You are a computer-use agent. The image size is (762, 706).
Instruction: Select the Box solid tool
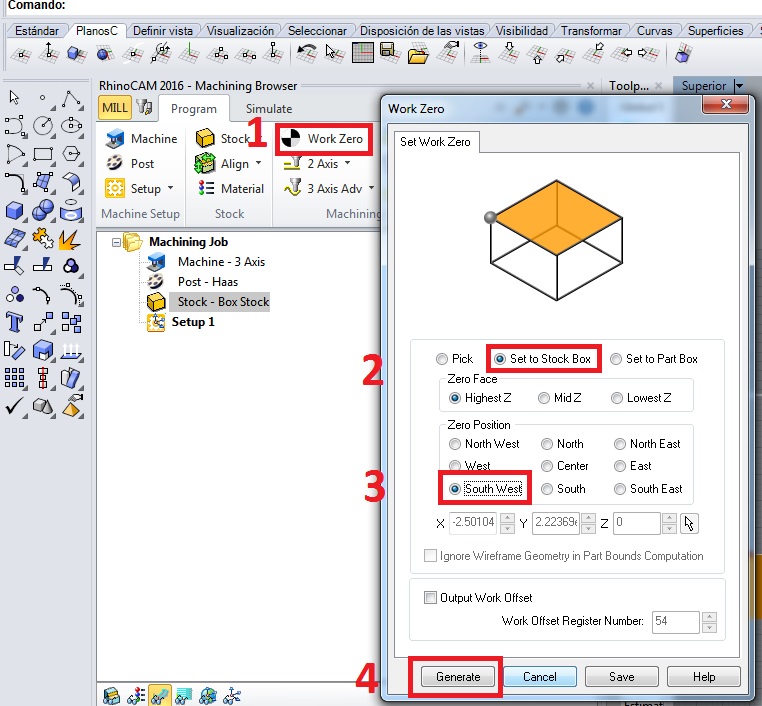[x=14, y=211]
